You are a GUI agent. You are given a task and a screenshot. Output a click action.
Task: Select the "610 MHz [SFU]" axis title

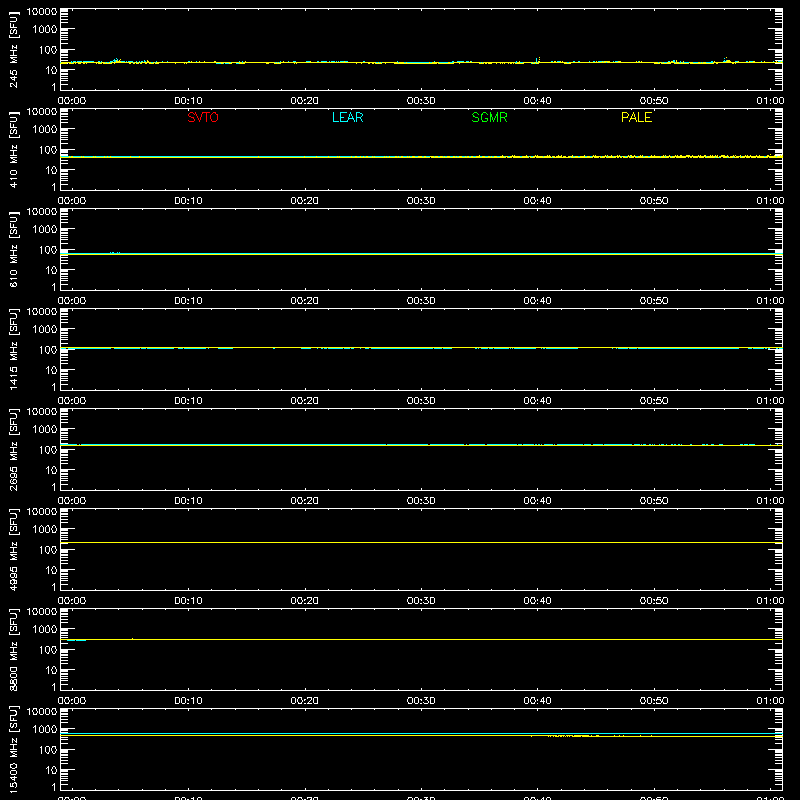pos(13,249)
